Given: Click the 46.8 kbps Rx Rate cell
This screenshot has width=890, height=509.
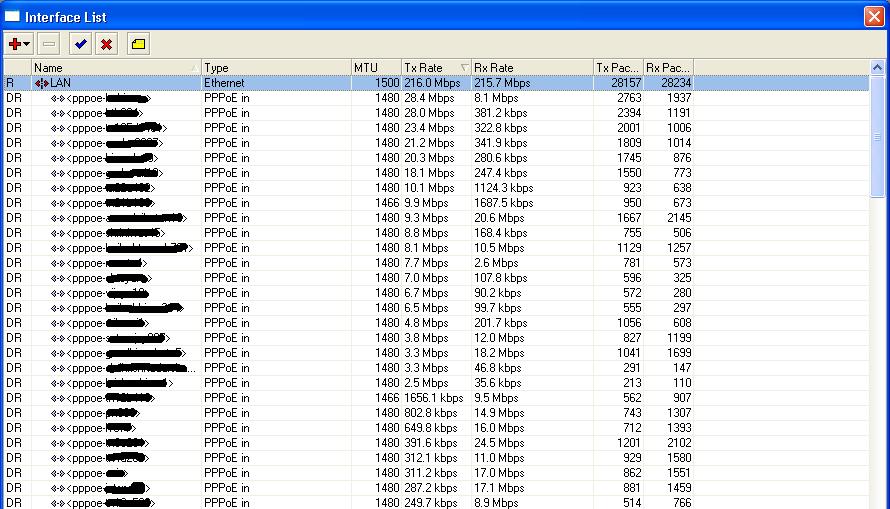Looking at the screenshot, I should pos(497,368).
